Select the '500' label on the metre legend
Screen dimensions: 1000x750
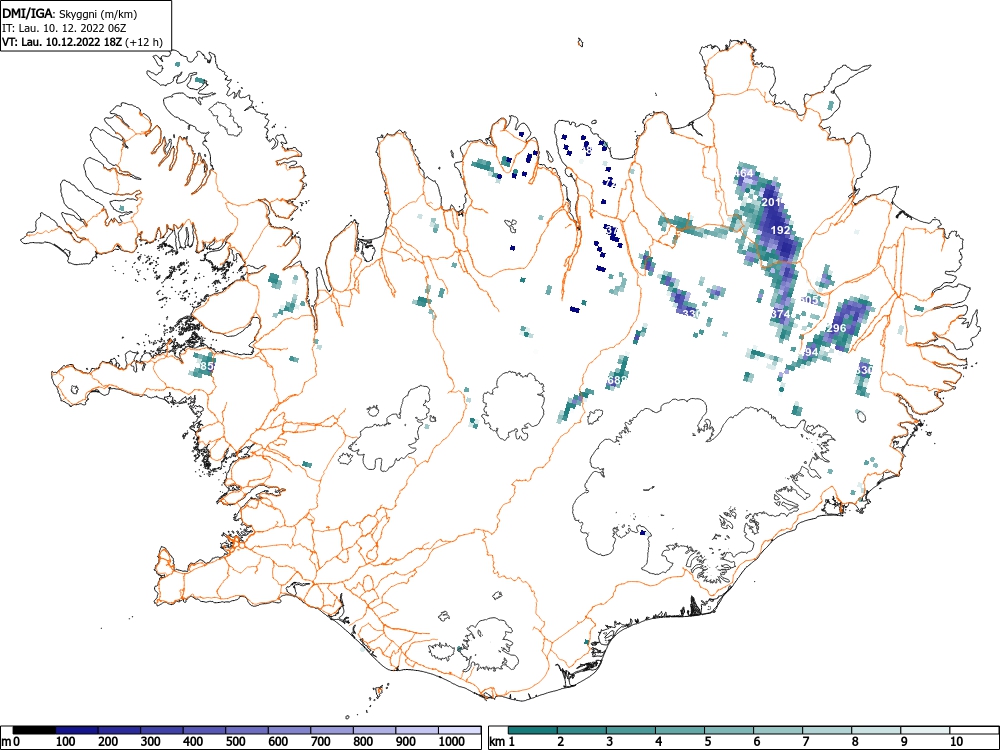(x=235, y=742)
